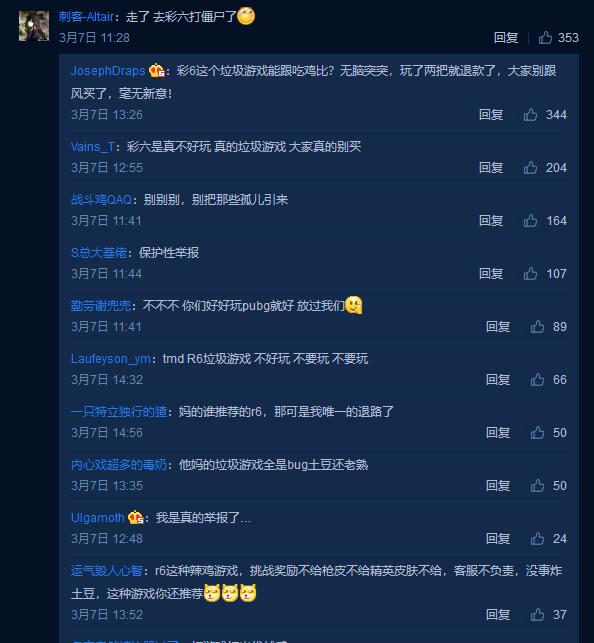Click the crown badge beside Ulgamoth

pos(136,518)
